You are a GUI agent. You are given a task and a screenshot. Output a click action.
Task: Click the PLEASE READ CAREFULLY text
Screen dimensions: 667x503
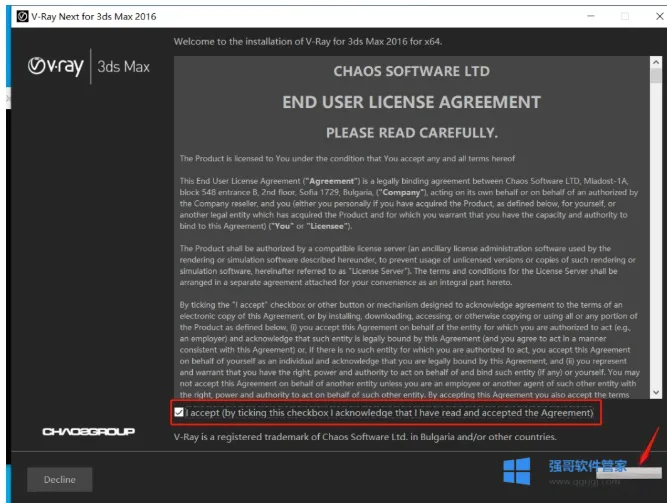tap(412, 133)
